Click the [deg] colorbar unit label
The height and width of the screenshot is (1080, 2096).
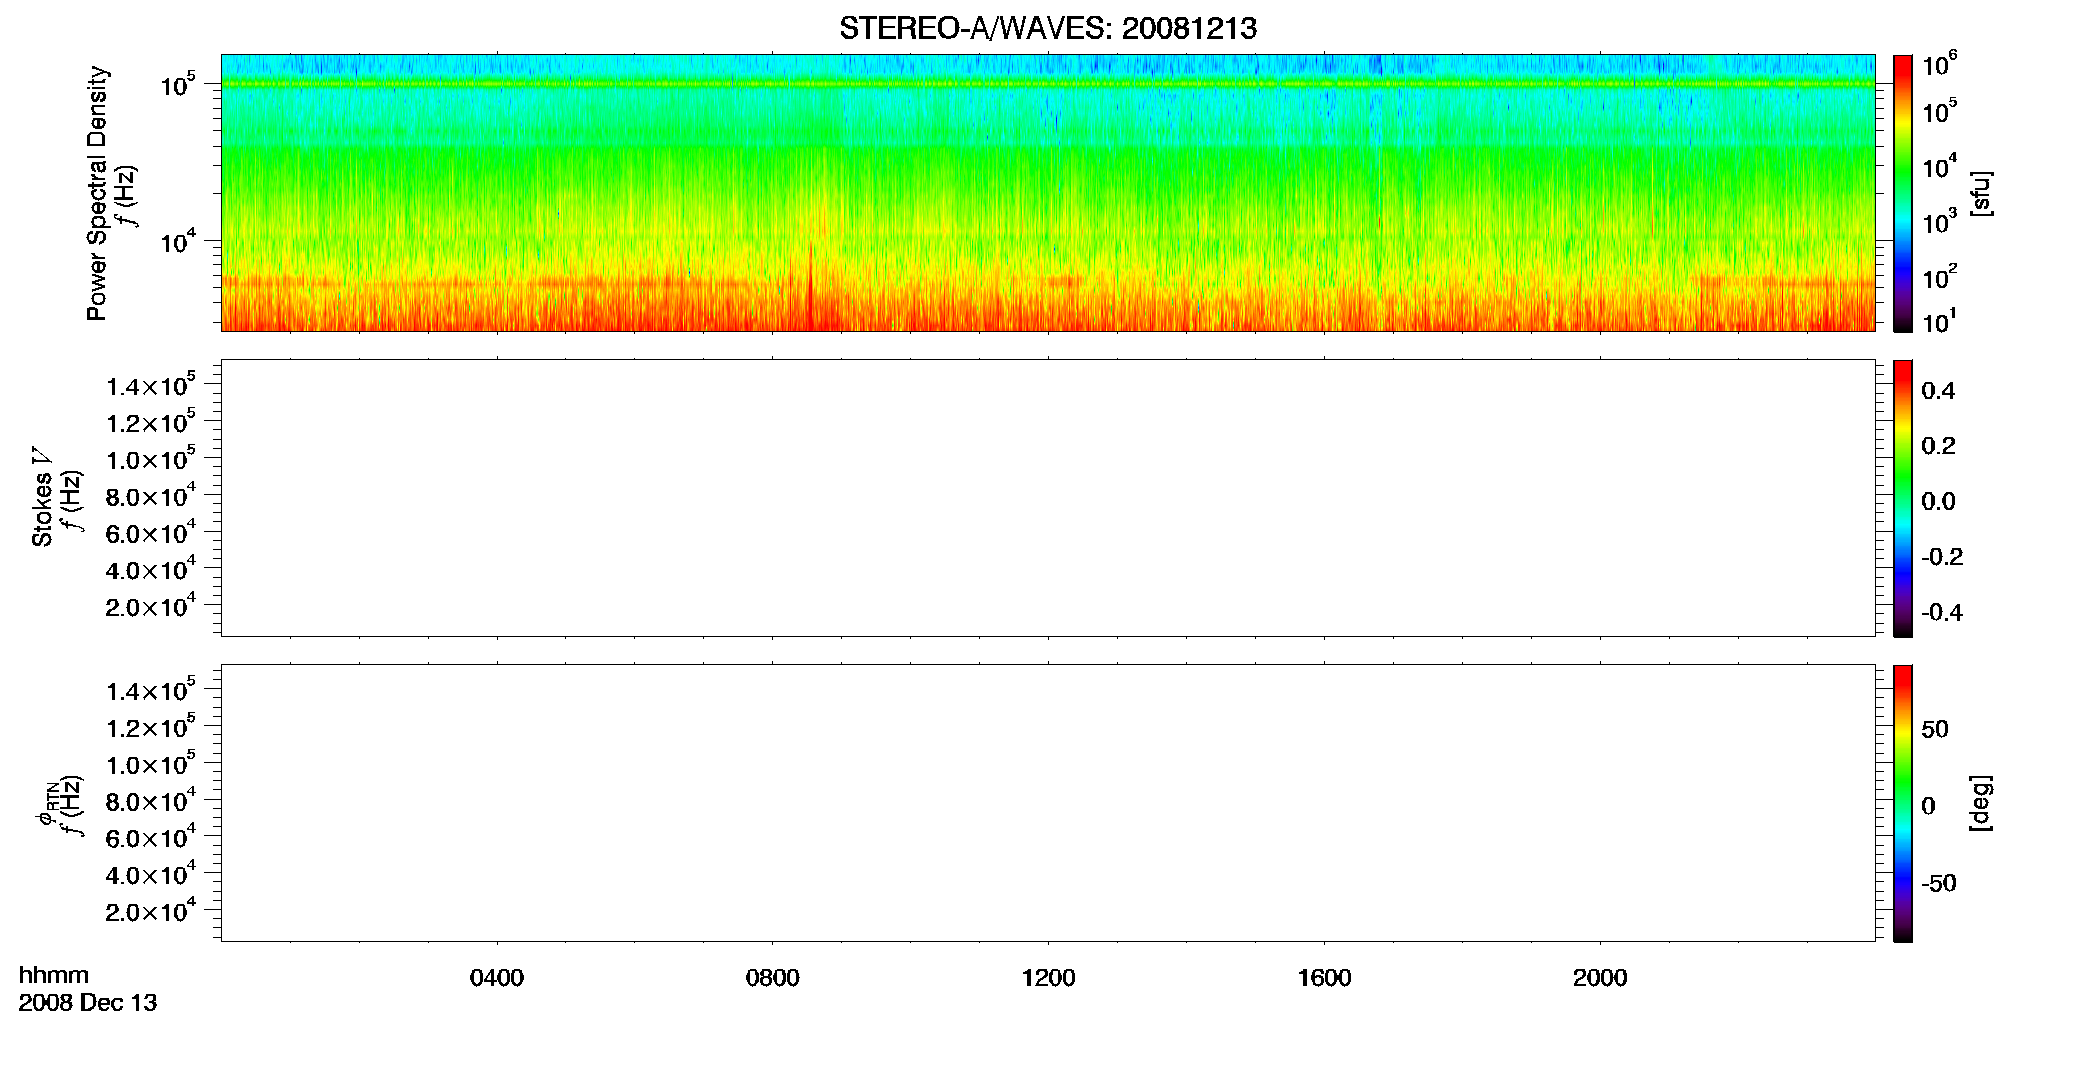(x=1982, y=803)
